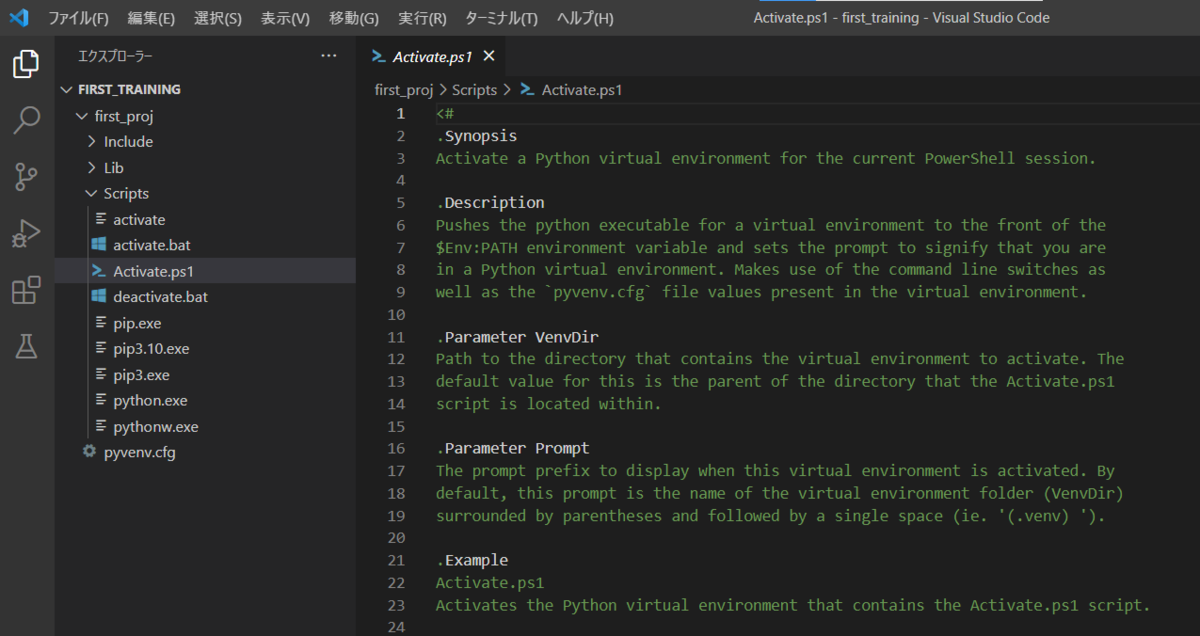Open the Search view icon

pyautogui.click(x=26, y=121)
